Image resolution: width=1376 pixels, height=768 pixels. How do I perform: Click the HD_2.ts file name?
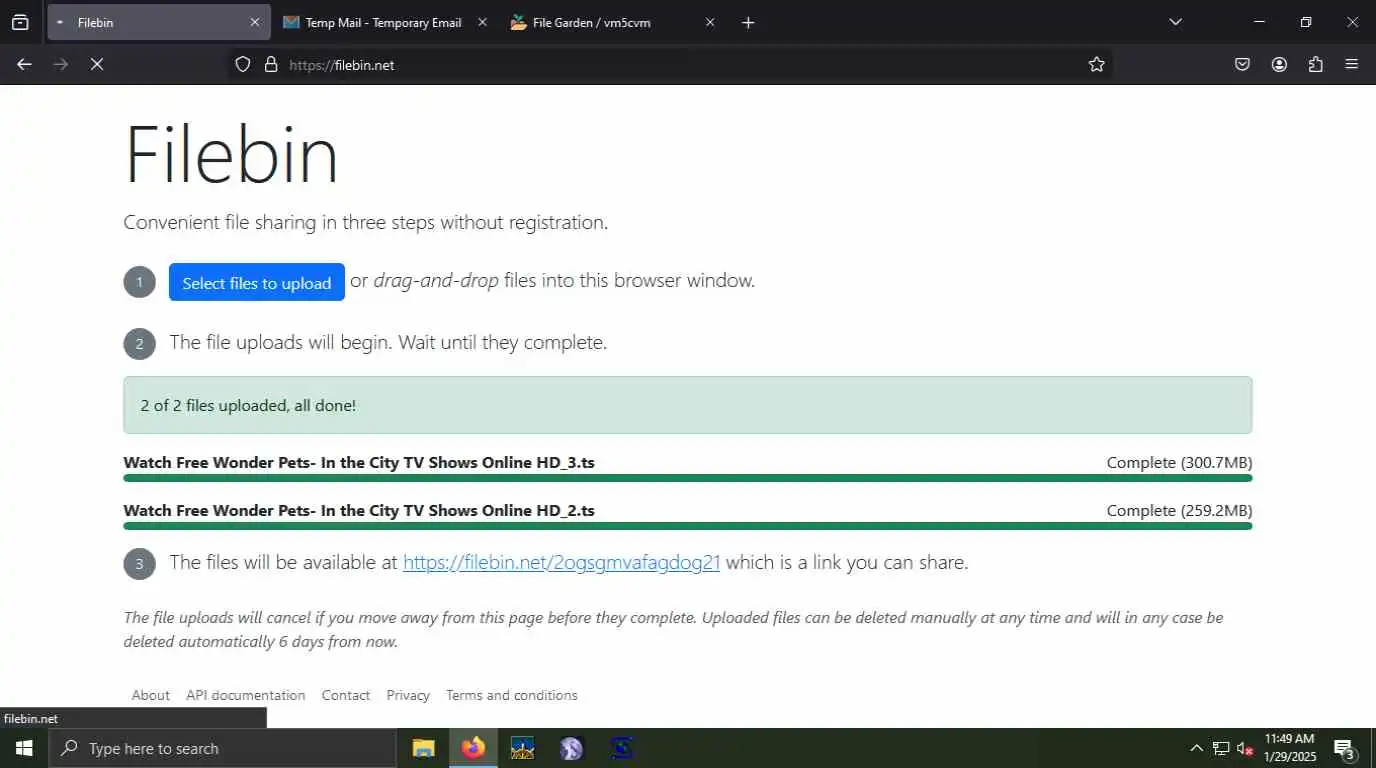click(x=359, y=510)
